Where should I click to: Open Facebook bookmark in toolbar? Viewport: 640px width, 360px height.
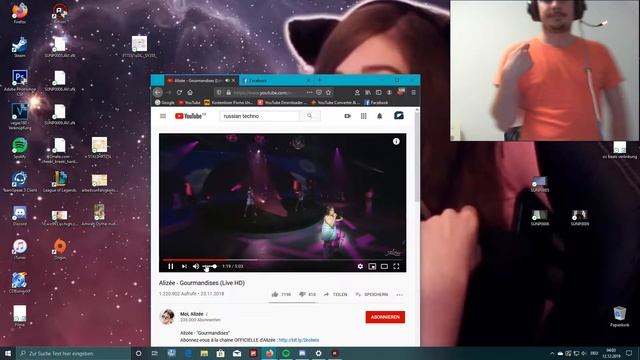[376, 102]
